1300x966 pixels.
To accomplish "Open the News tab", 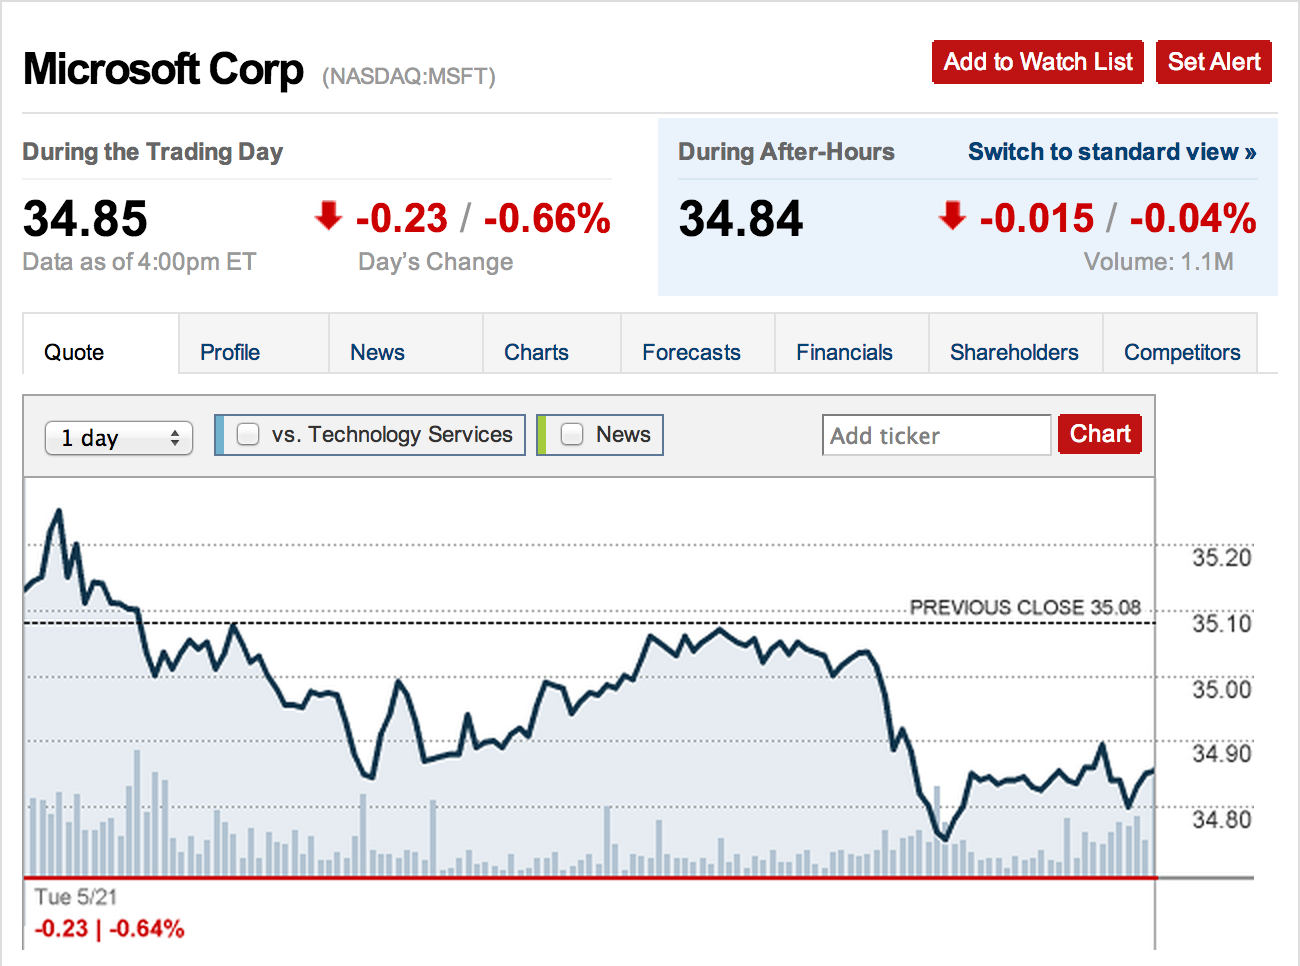I will pyautogui.click(x=377, y=352).
